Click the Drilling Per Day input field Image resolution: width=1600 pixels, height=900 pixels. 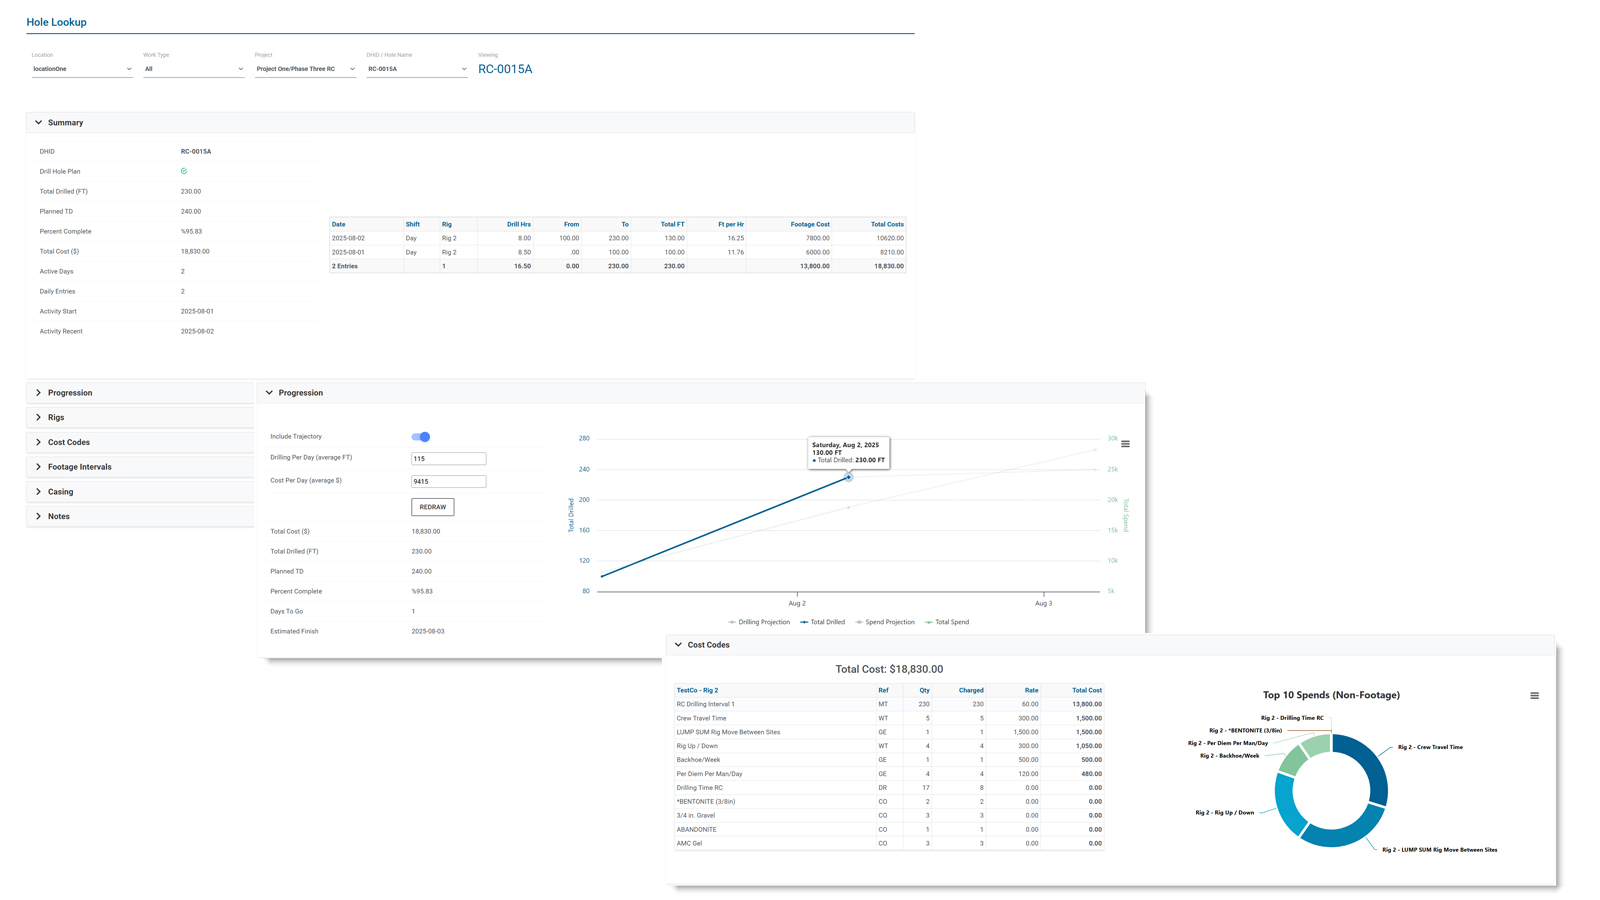tap(448, 459)
